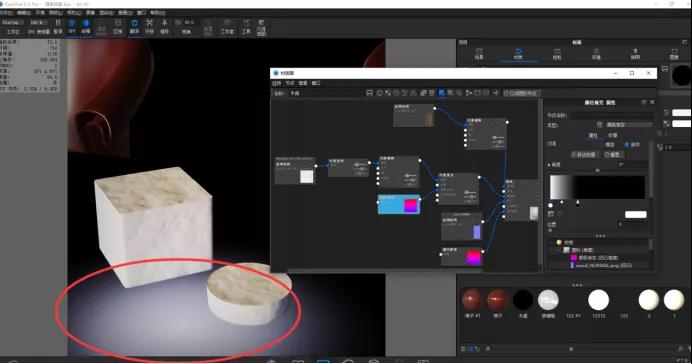
Task: Open the Nodes menu in material graph window
Action: pos(290,83)
